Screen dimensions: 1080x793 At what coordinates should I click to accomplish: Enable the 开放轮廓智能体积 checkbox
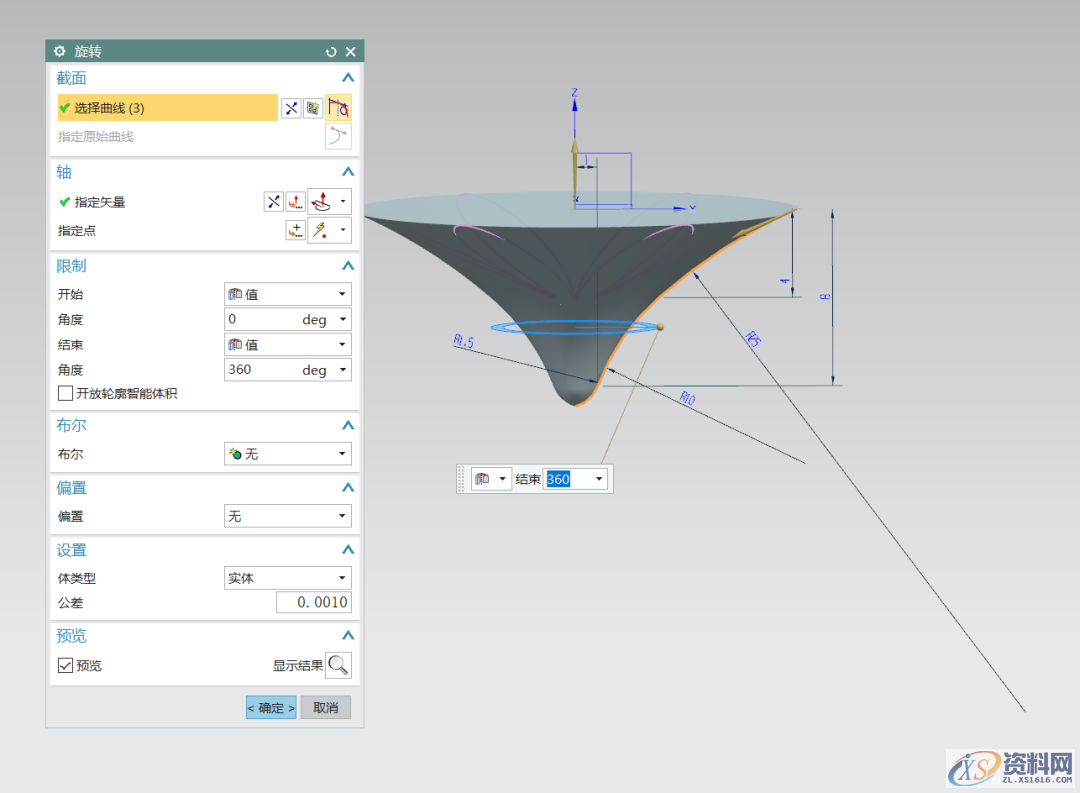[66, 394]
